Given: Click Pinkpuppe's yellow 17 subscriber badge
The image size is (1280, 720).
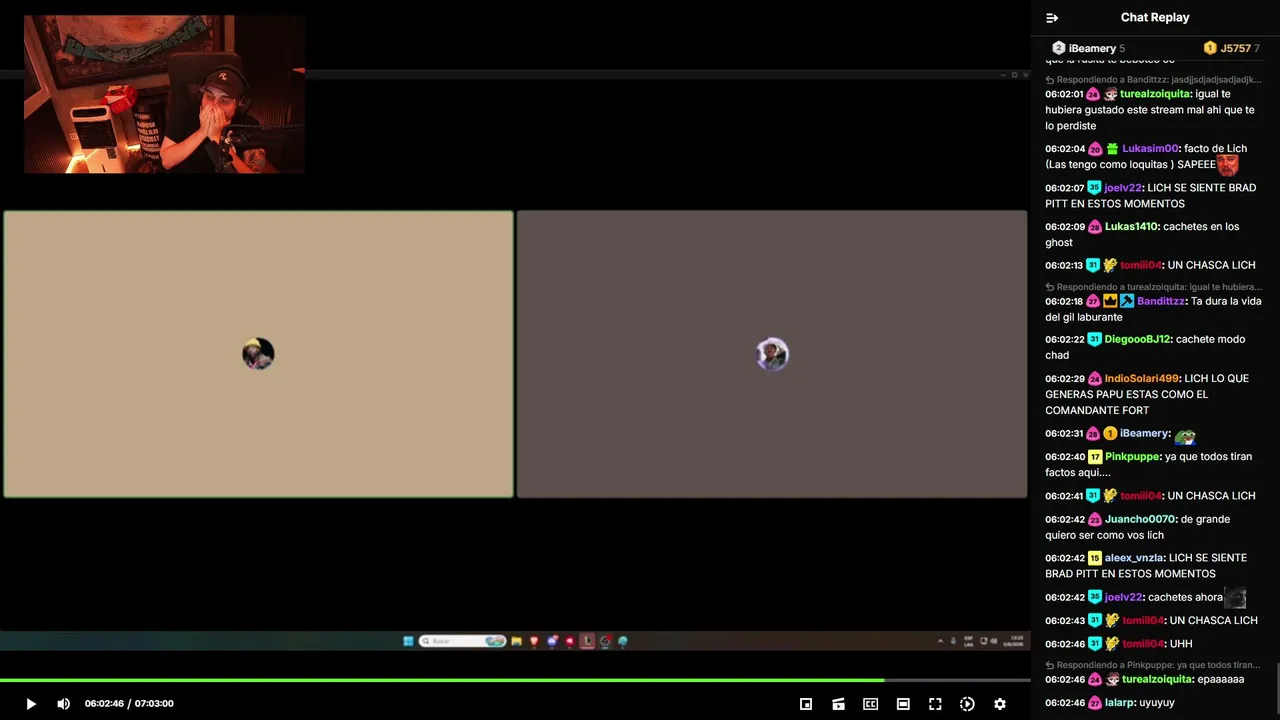Looking at the screenshot, I should click(1095, 457).
